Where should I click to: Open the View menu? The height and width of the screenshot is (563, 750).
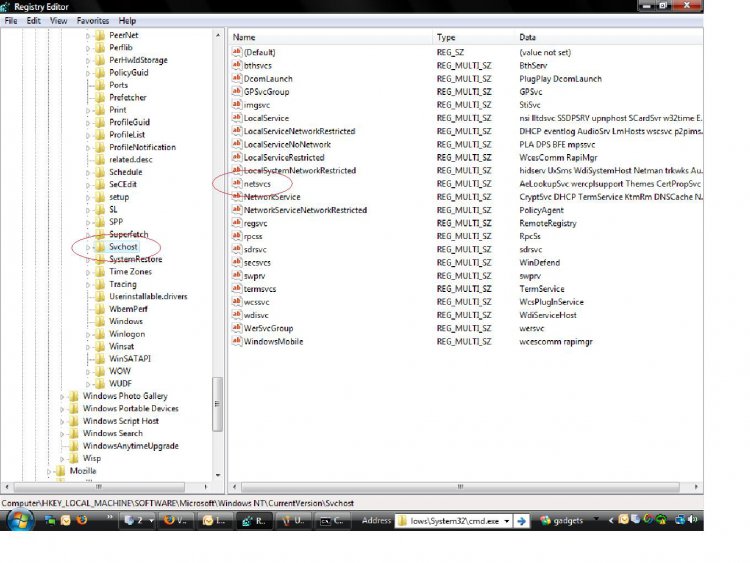coord(58,21)
